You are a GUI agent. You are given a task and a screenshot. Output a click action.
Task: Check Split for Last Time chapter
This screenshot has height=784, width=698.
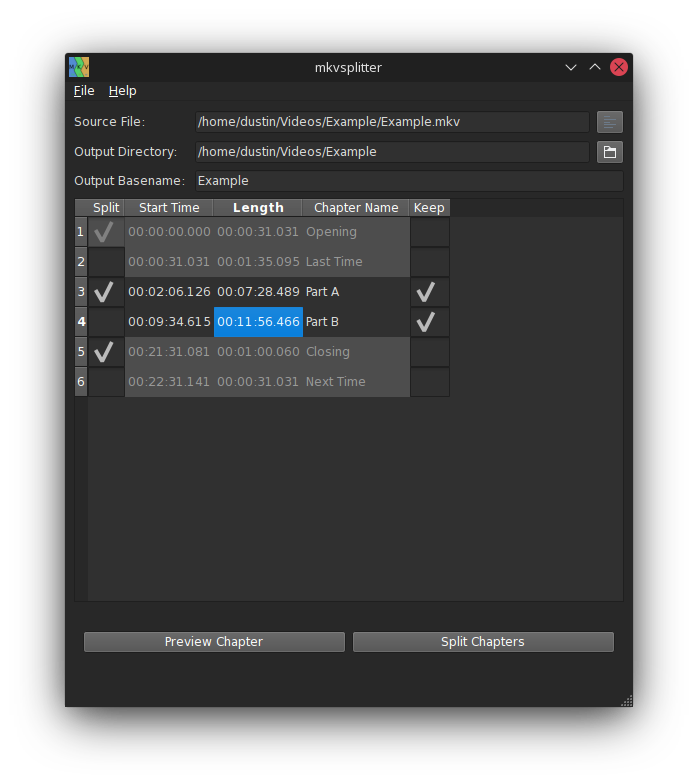pyautogui.click(x=106, y=262)
